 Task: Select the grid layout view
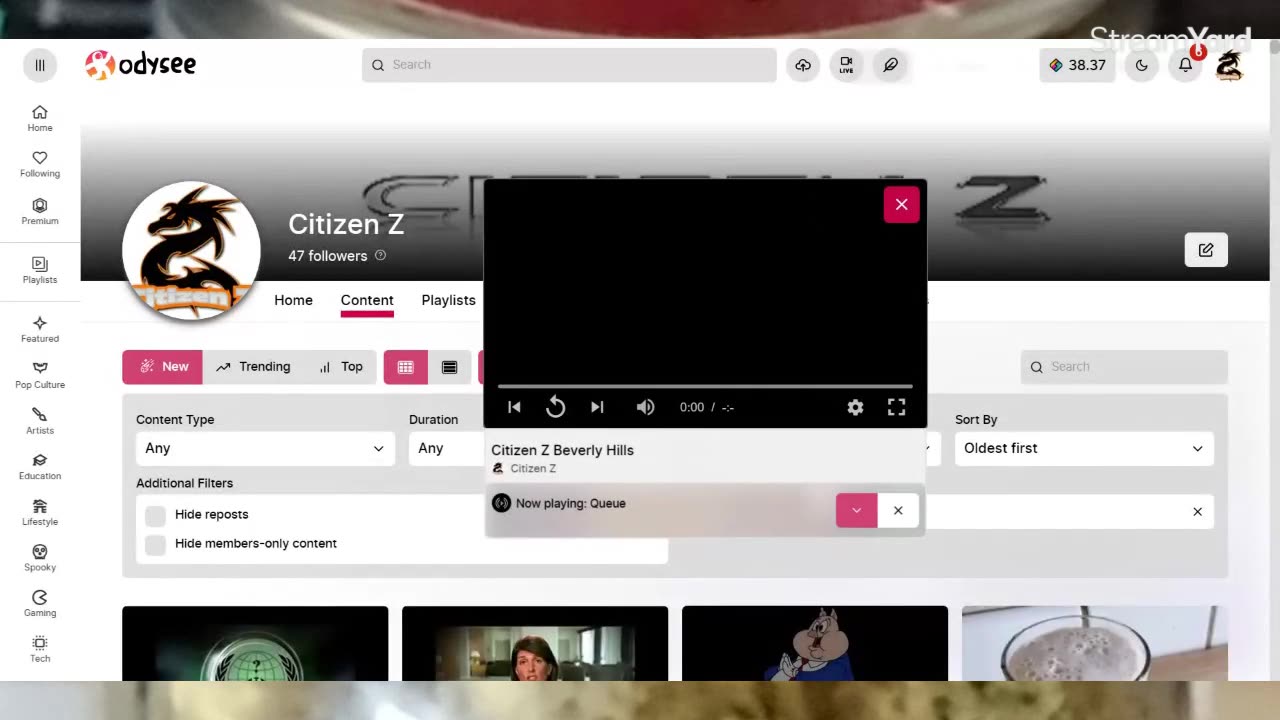(406, 367)
